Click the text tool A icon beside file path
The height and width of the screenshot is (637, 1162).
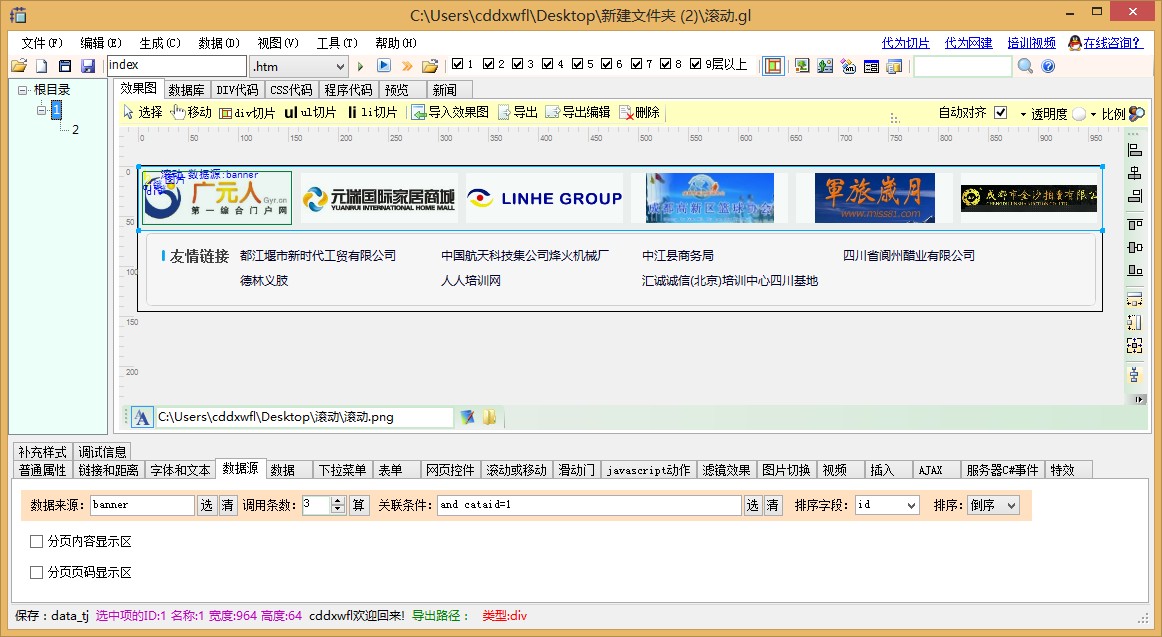142,417
